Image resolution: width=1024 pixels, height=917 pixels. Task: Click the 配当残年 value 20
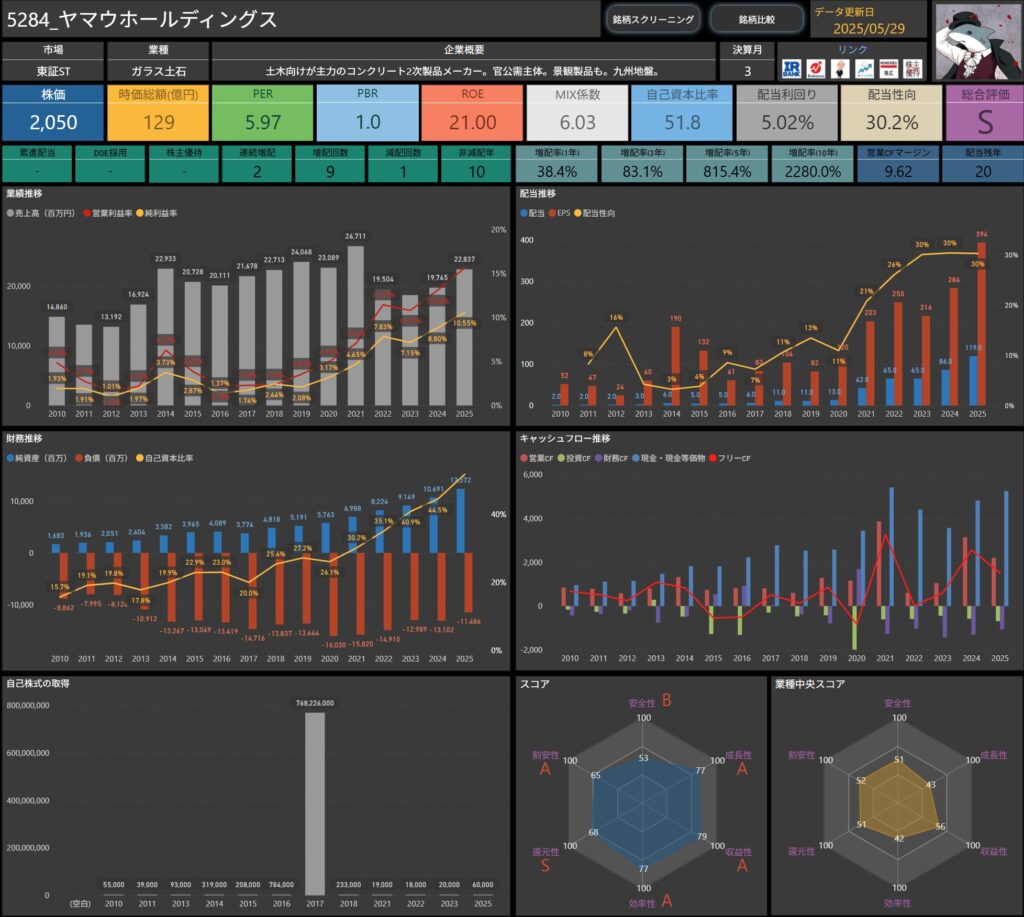[983, 172]
